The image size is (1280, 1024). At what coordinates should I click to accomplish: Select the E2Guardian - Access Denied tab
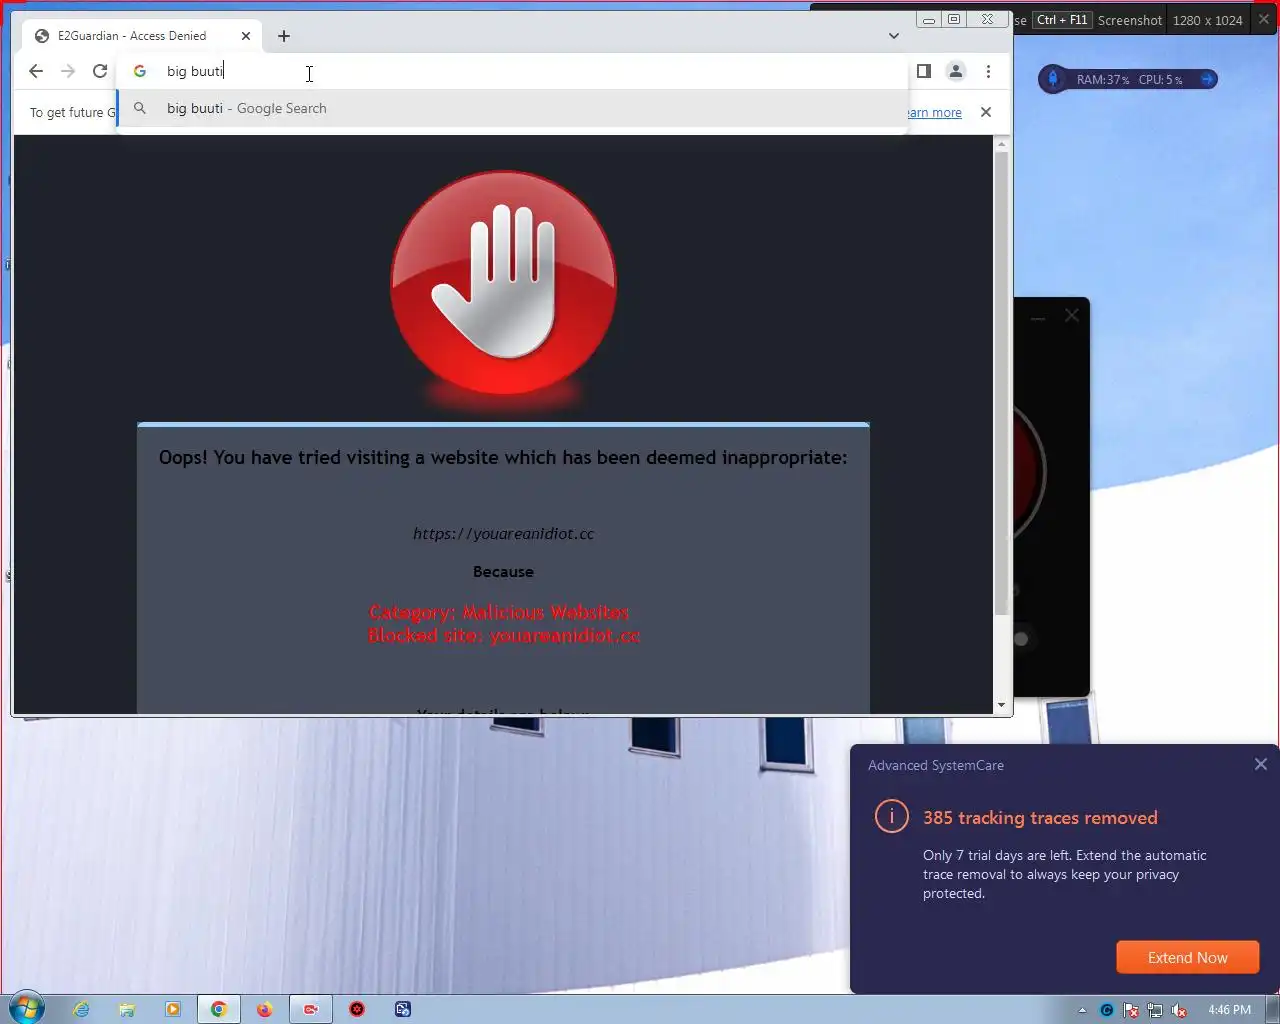tap(140, 36)
